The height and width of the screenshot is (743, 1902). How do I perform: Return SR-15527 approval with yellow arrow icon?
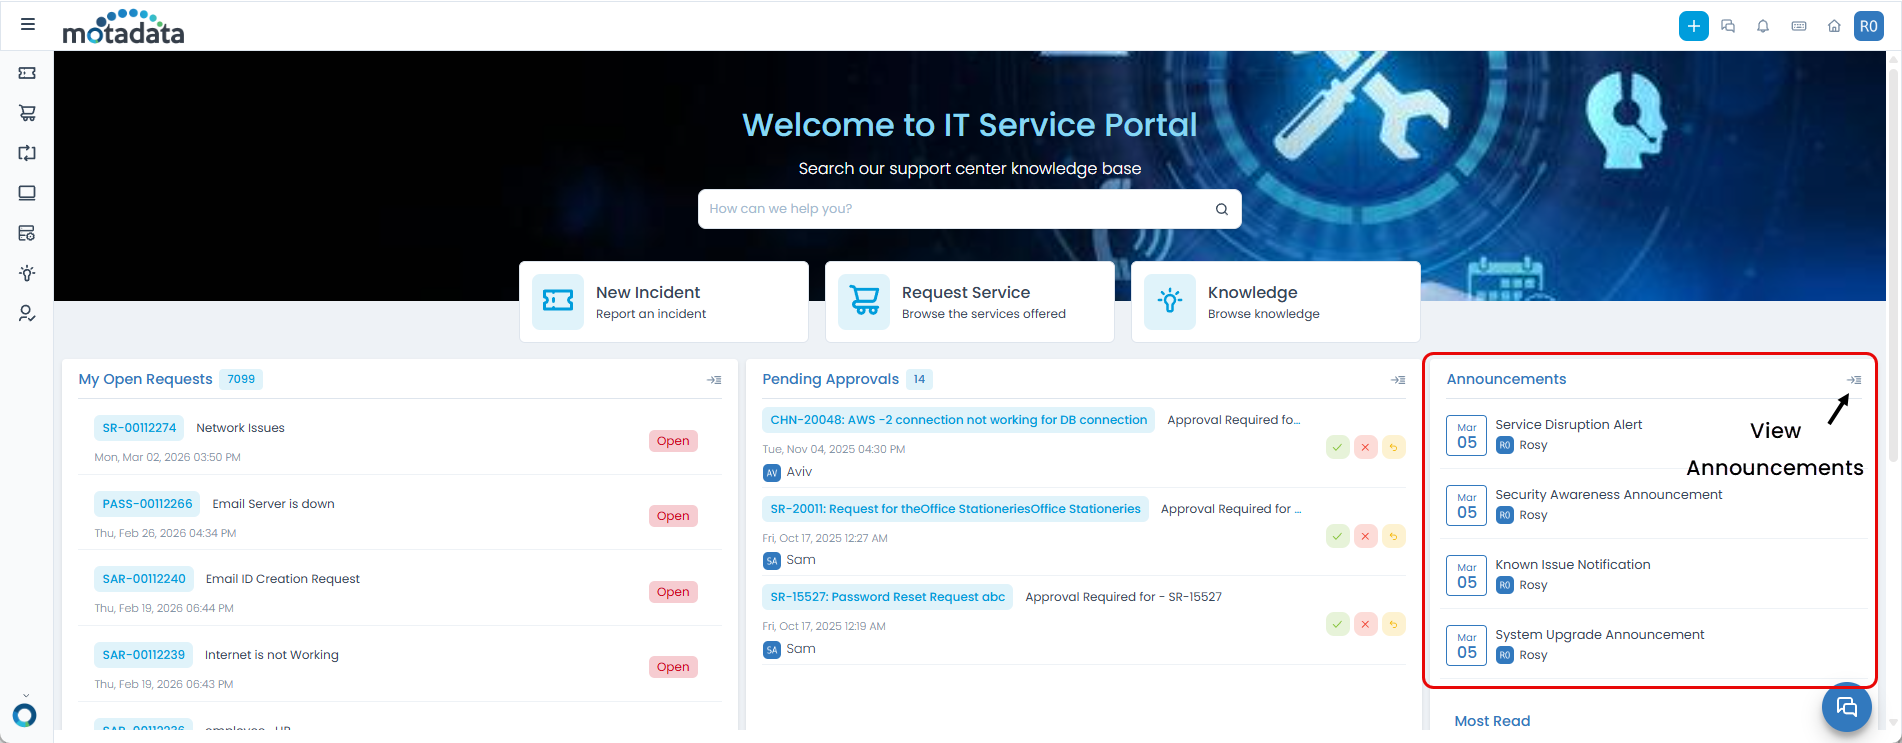click(x=1393, y=624)
